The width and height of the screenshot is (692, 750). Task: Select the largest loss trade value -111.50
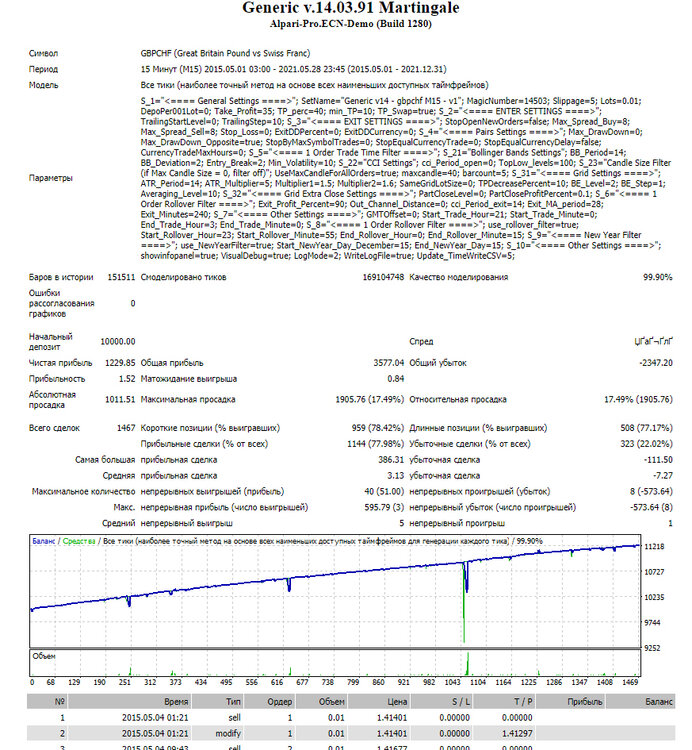point(658,460)
